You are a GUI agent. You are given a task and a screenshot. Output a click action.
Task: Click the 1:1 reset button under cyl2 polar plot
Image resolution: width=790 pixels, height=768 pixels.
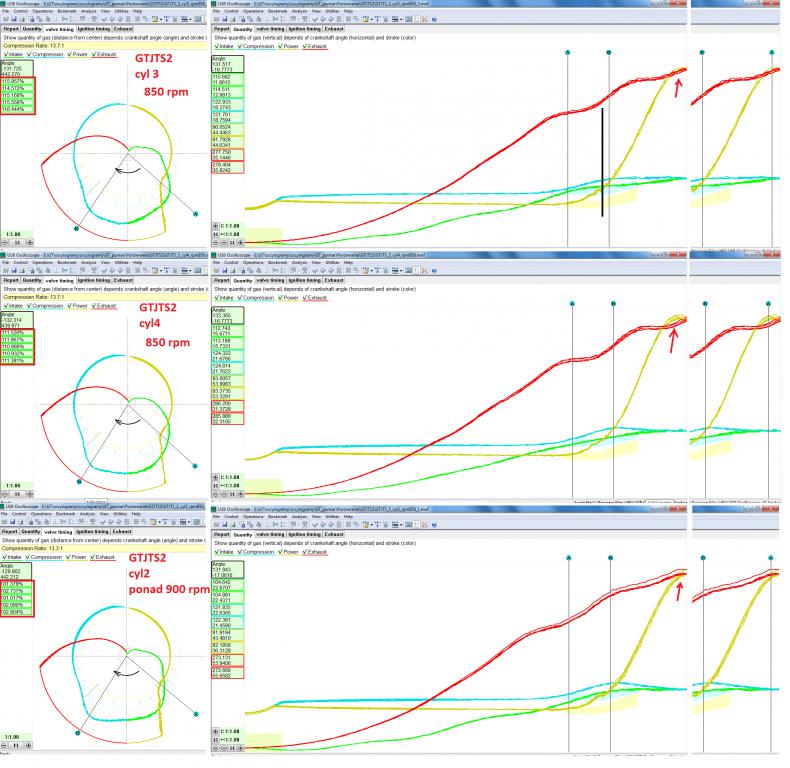coord(16,745)
